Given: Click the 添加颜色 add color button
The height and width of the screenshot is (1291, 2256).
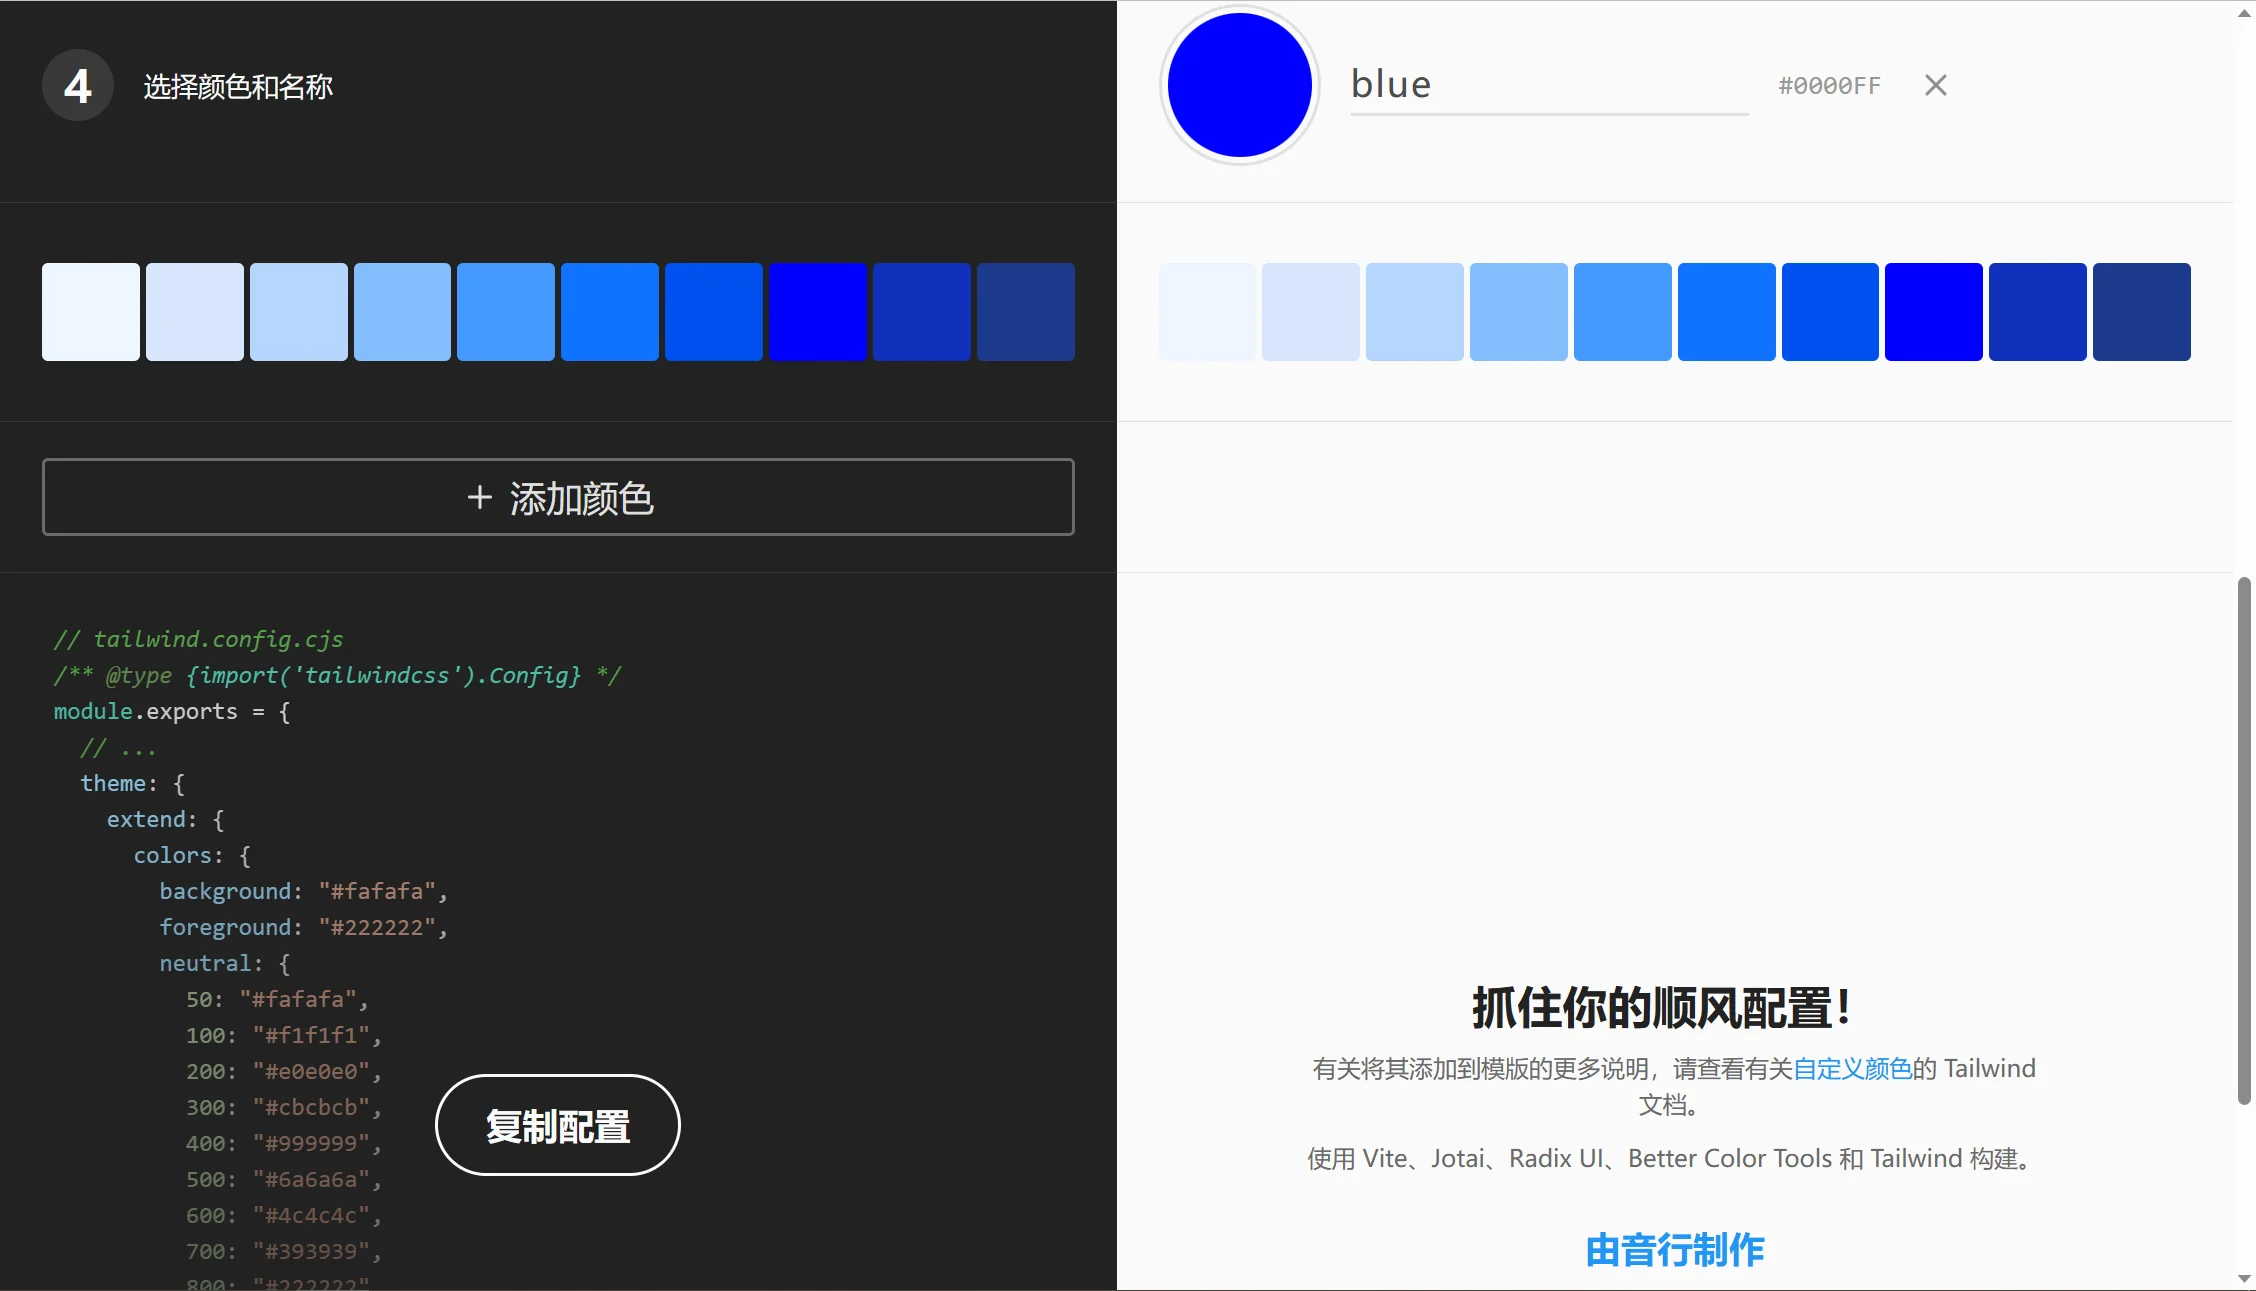Looking at the screenshot, I should pyautogui.click(x=558, y=497).
